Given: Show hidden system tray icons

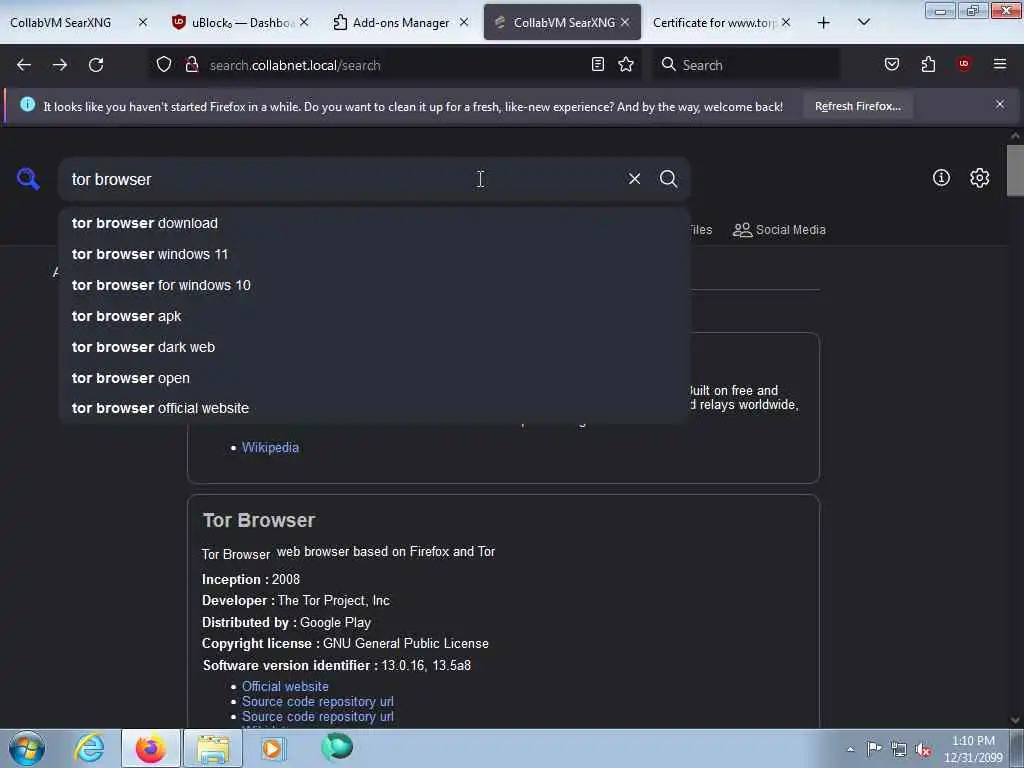Looking at the screenshot, I should tap(850, 750).
